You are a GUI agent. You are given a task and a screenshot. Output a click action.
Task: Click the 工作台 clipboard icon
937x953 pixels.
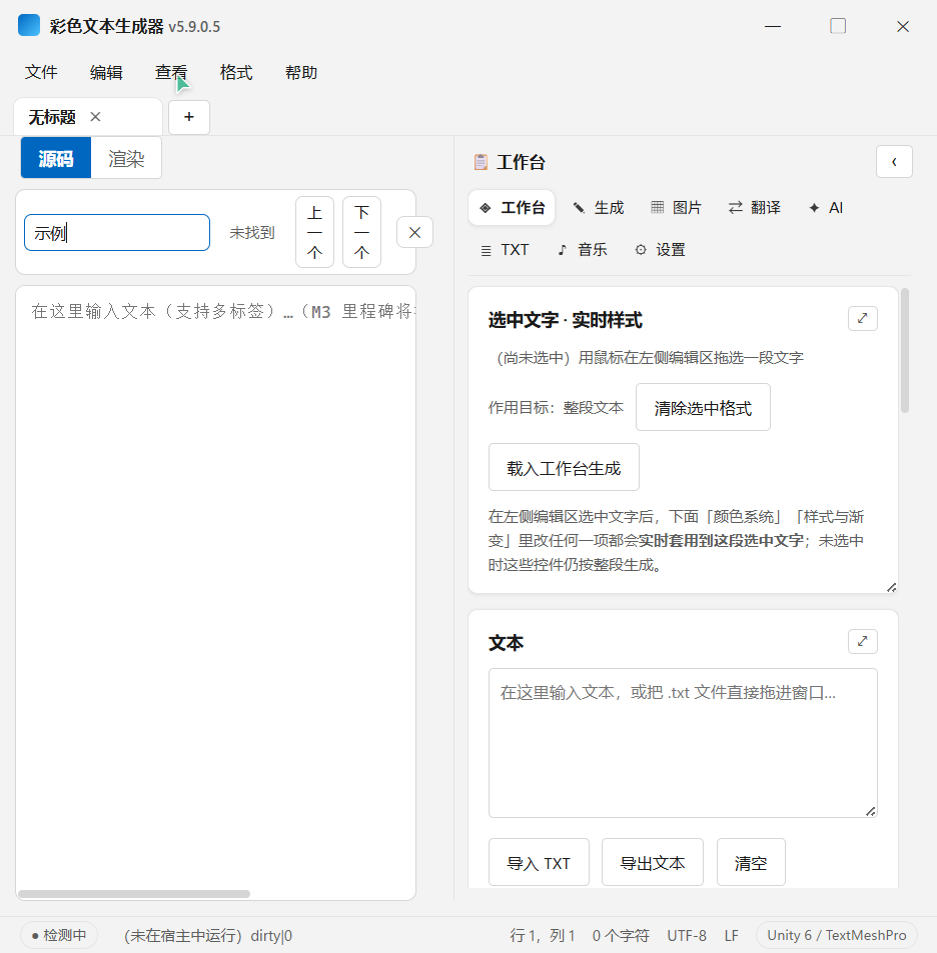click(481, 162)
